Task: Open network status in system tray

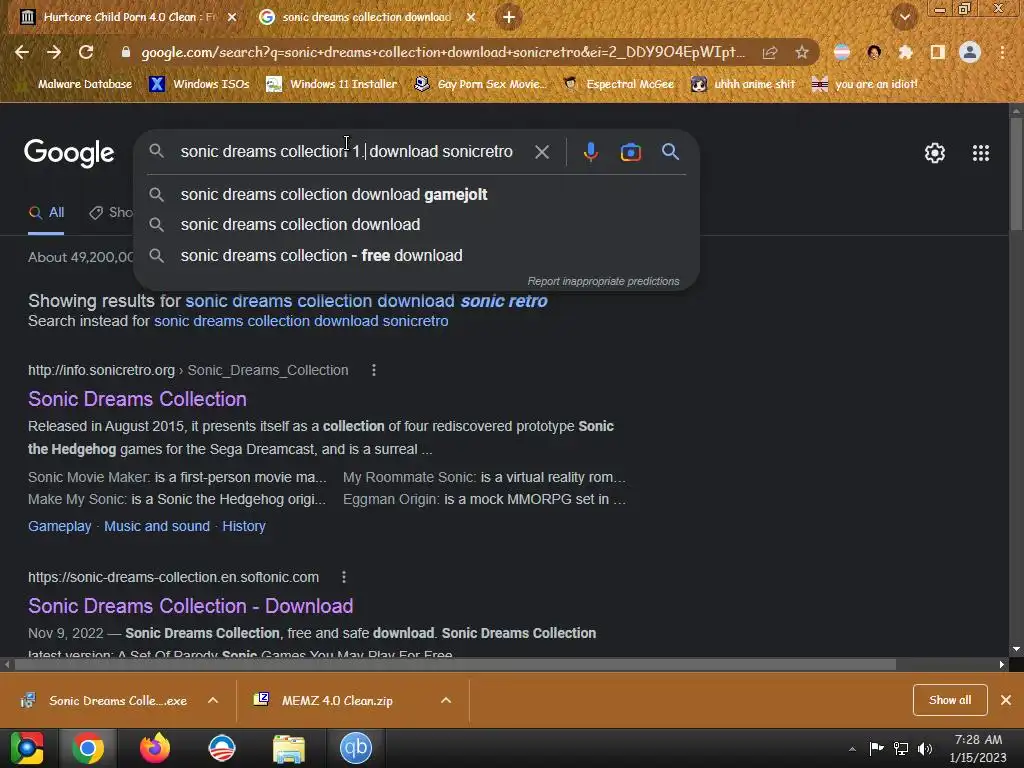Action: point(901,748)
